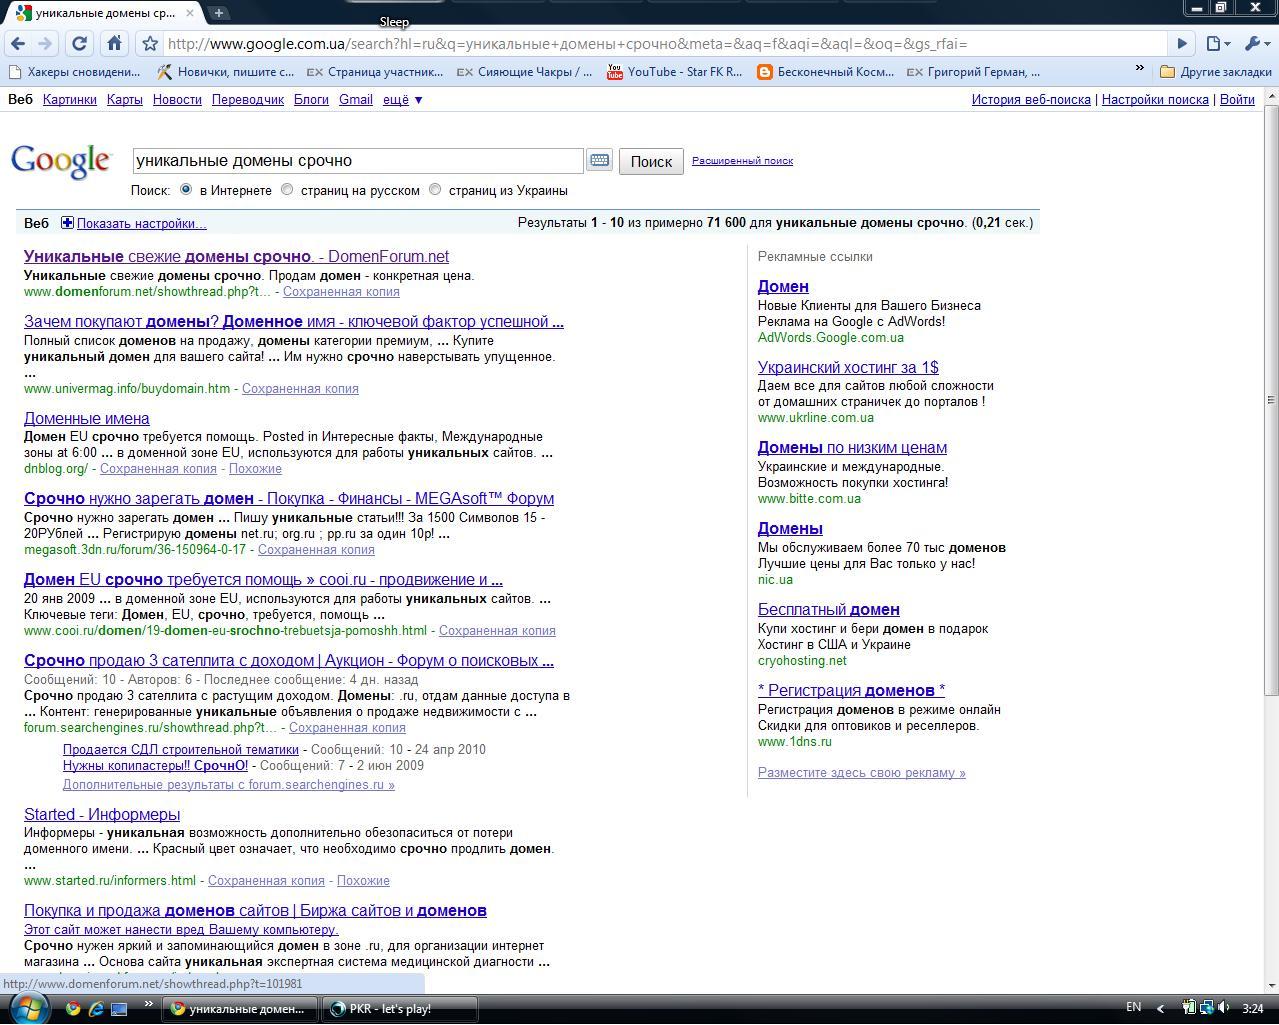The image size is (1279, 1025).
Task: Show hidden bookmarks via the chevron
Action: (x=1139, y=69)
